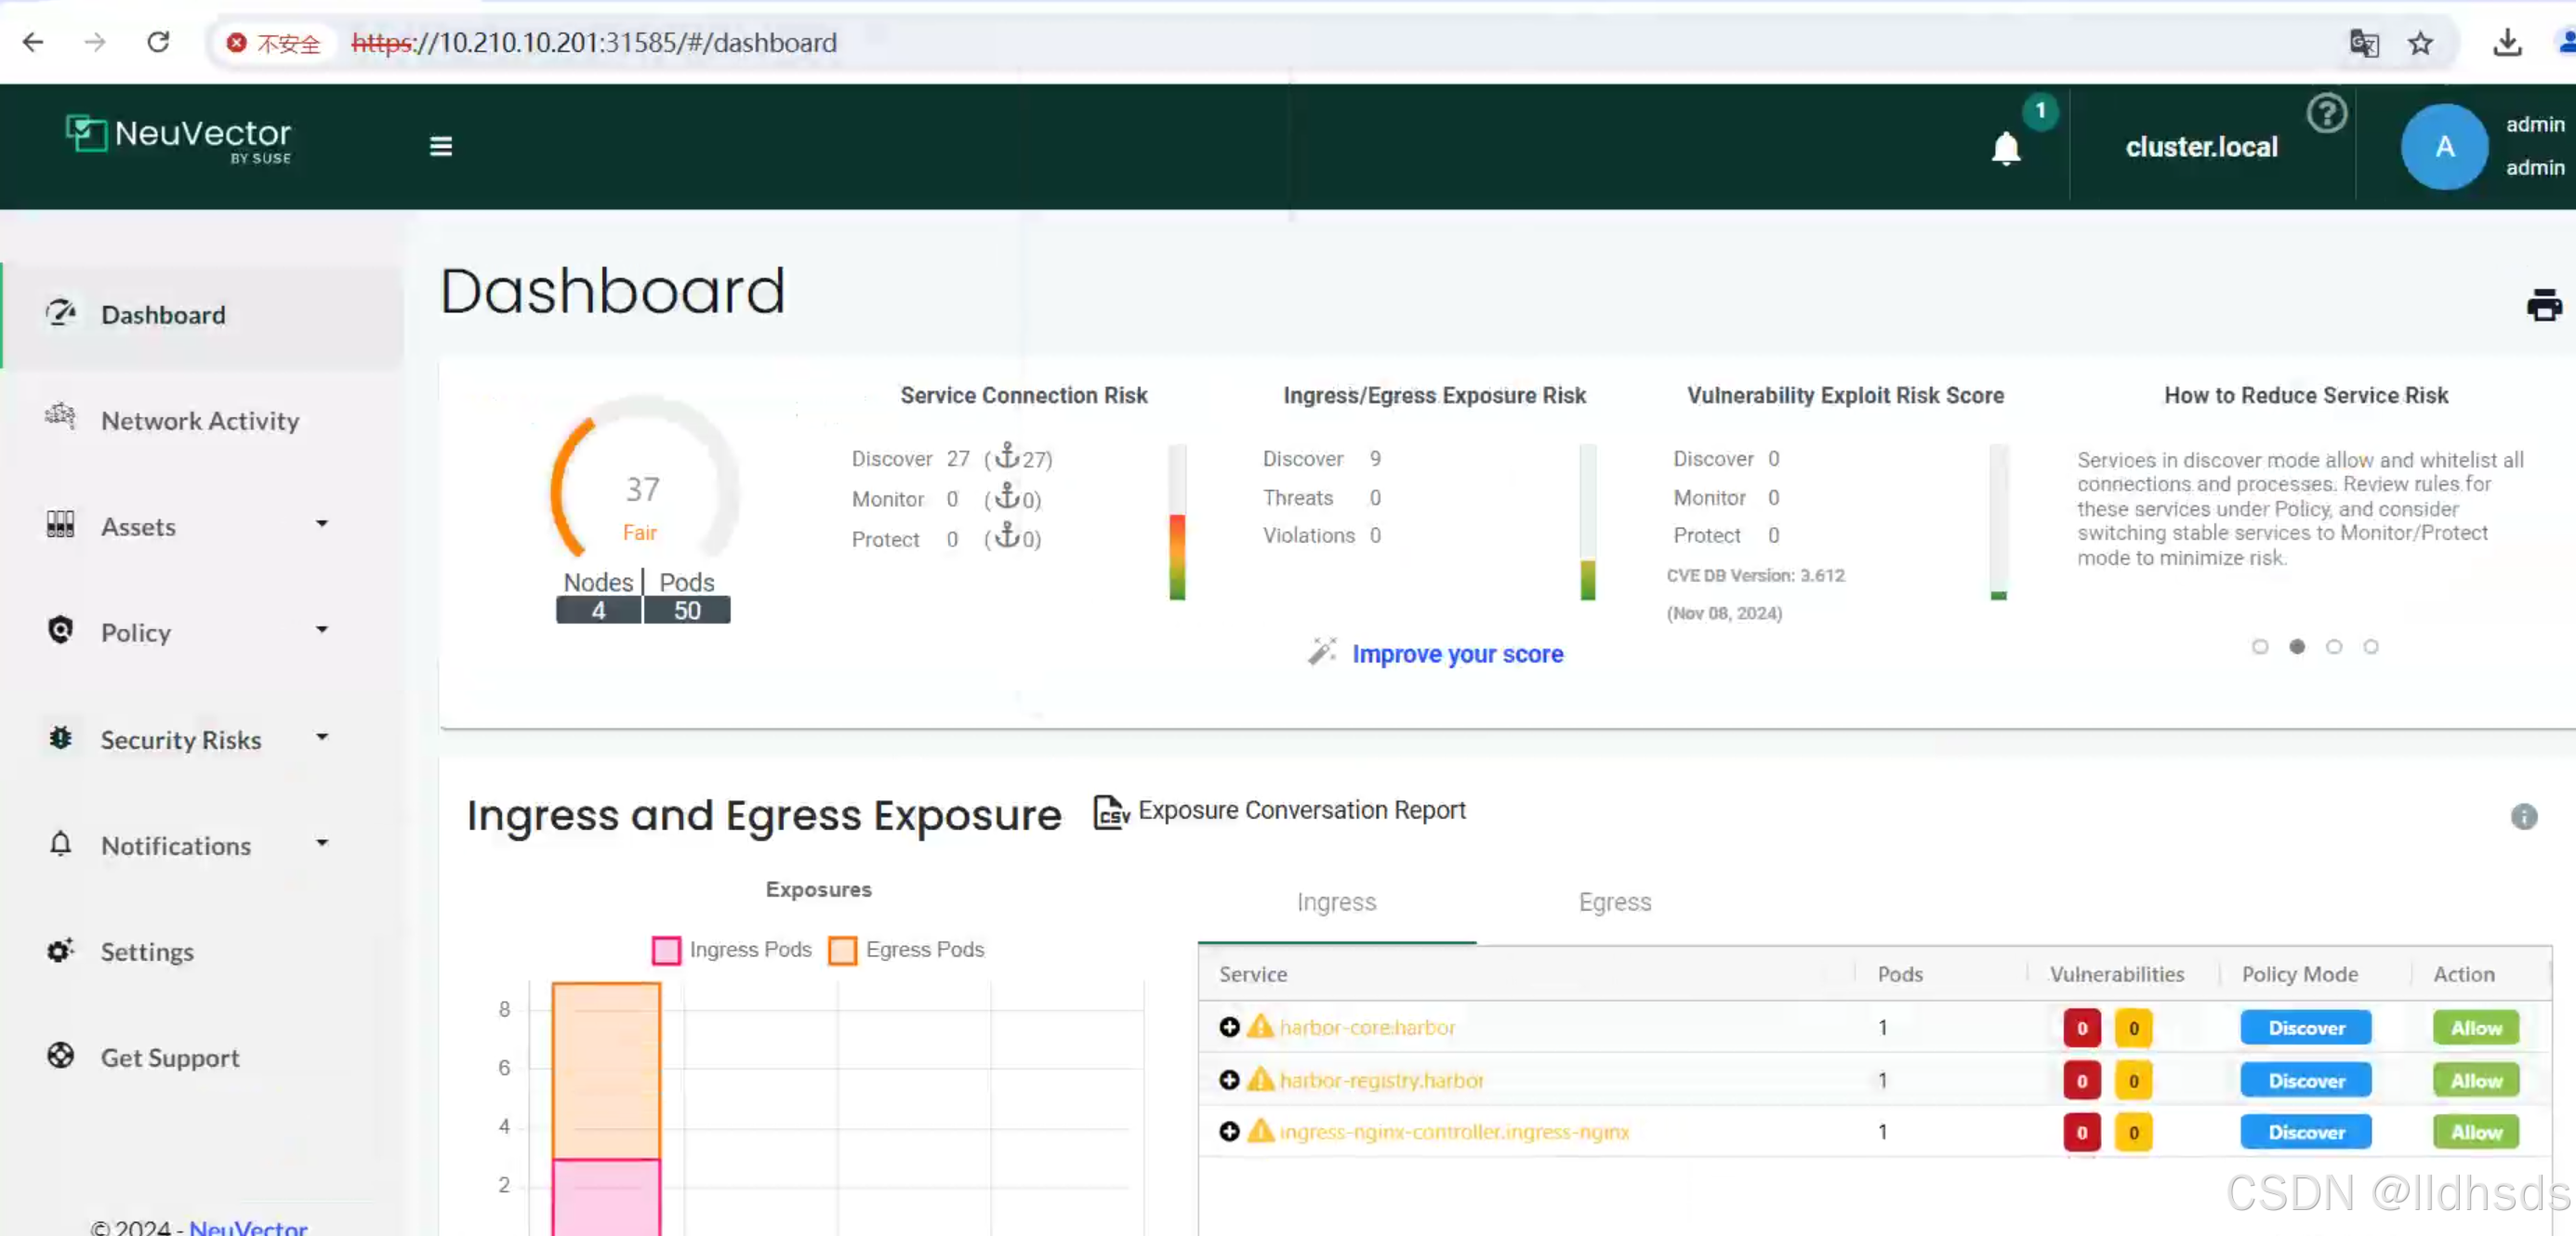Image resolution: width=2576 pixels, height=1236 pixels.
Task: Open the Notifications panel
Action: coord(174,844)
